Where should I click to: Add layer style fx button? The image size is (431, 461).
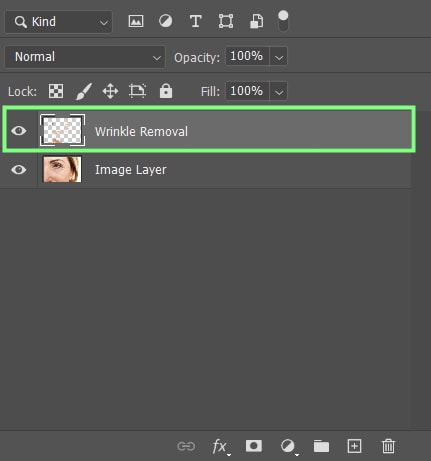coord(221,446)
